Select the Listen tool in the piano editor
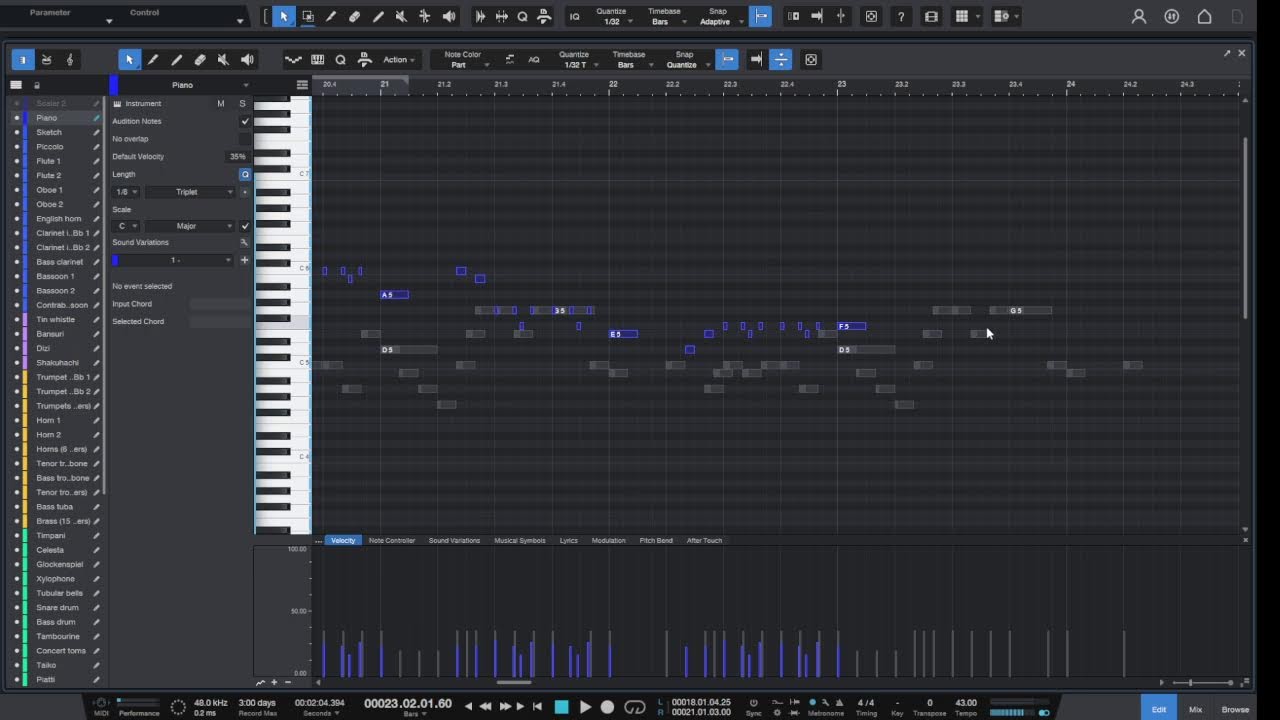 pyautogui.click(x=247, y=60)
